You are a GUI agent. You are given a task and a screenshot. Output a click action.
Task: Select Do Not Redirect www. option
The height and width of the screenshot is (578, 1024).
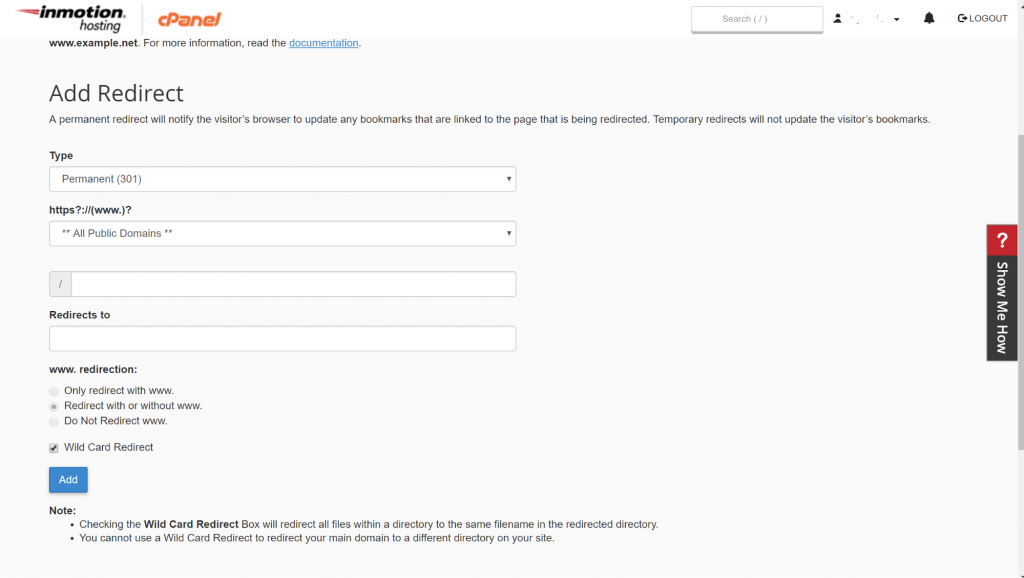click(x=54, y=421)
